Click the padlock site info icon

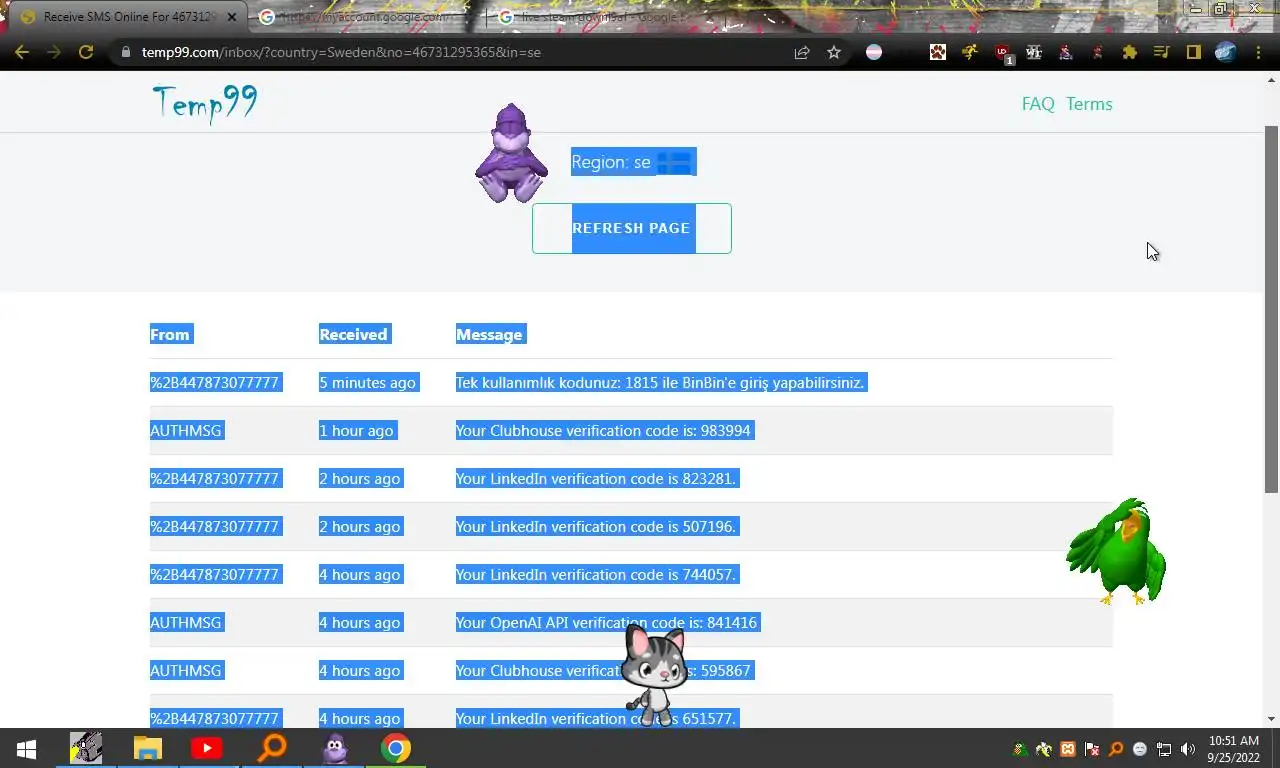(x=125, y=52)
